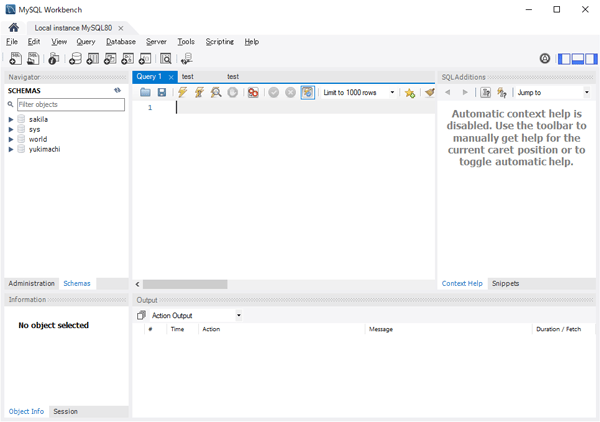
Task: Click the Filter objects search field
Action: point(70,104)
